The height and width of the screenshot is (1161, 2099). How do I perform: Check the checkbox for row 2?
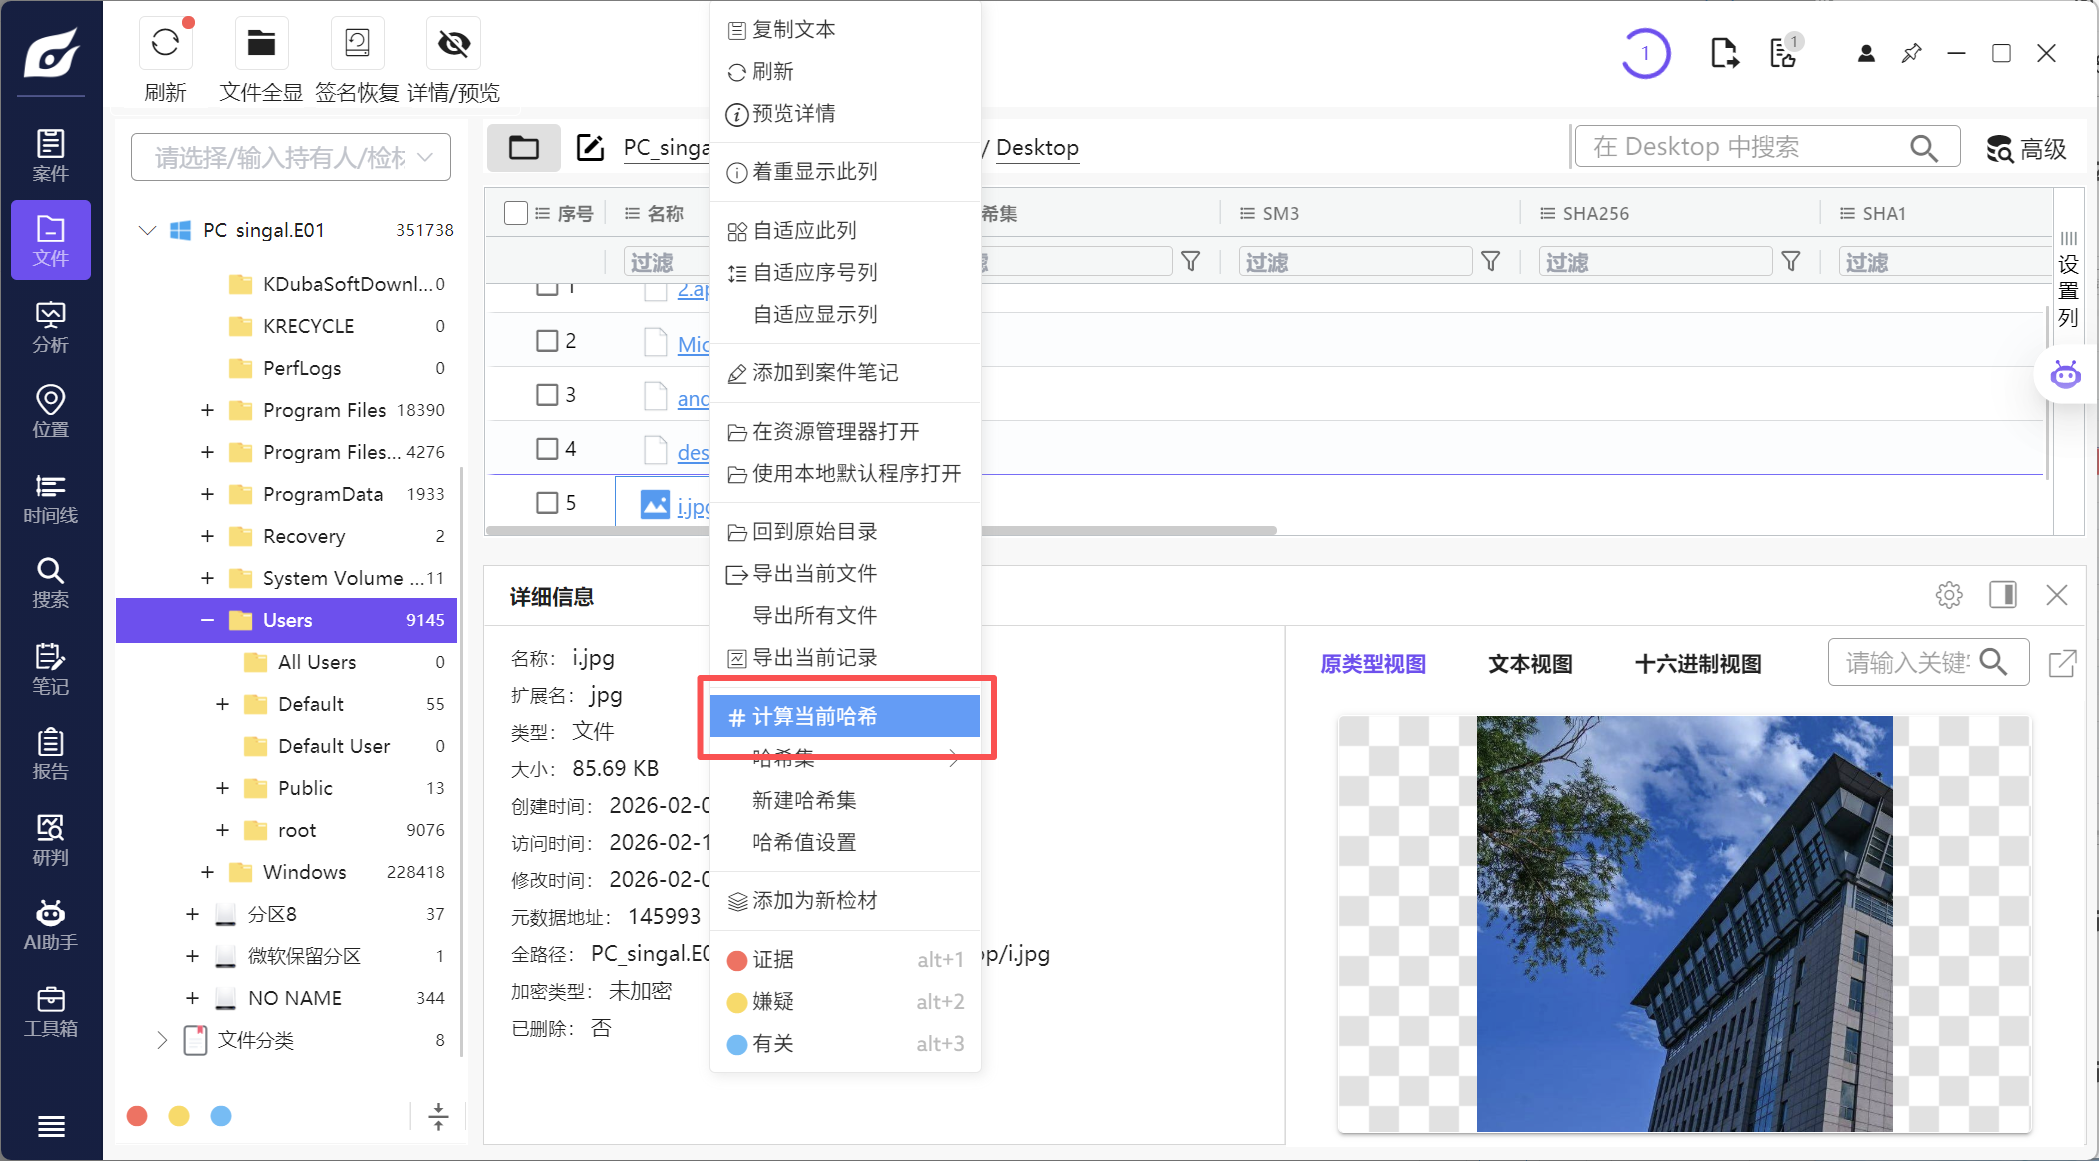coord(547,341)
